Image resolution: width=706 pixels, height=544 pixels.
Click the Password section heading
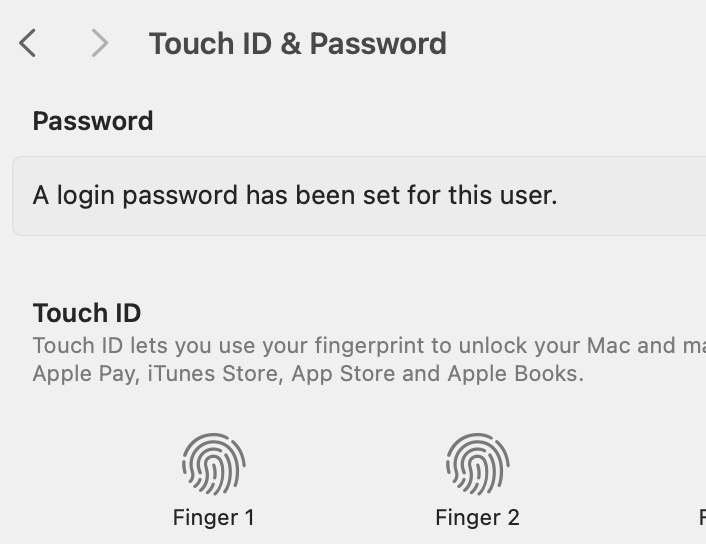[x=93, y=121]
